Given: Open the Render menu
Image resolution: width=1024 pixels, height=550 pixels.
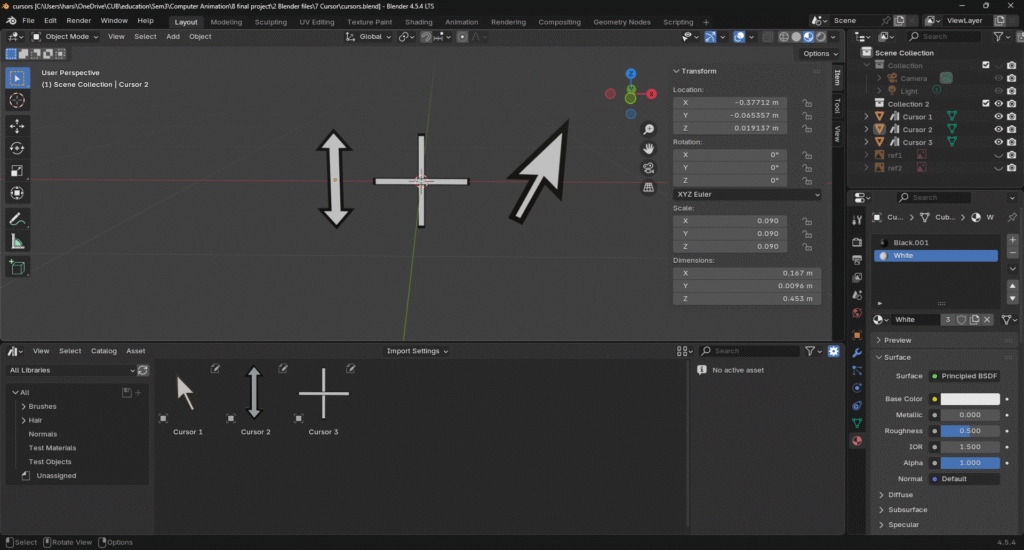Looking at the screenshot, I should [x=79, y=21].
